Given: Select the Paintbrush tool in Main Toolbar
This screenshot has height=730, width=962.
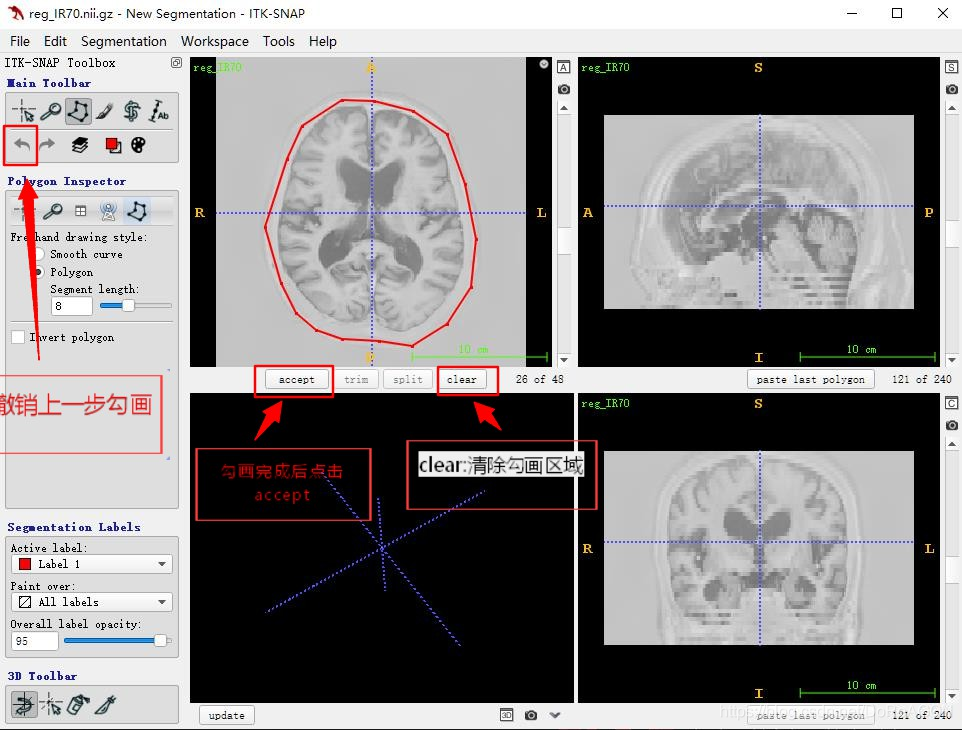Looking at the screenshot, I should tap(104, 112).
